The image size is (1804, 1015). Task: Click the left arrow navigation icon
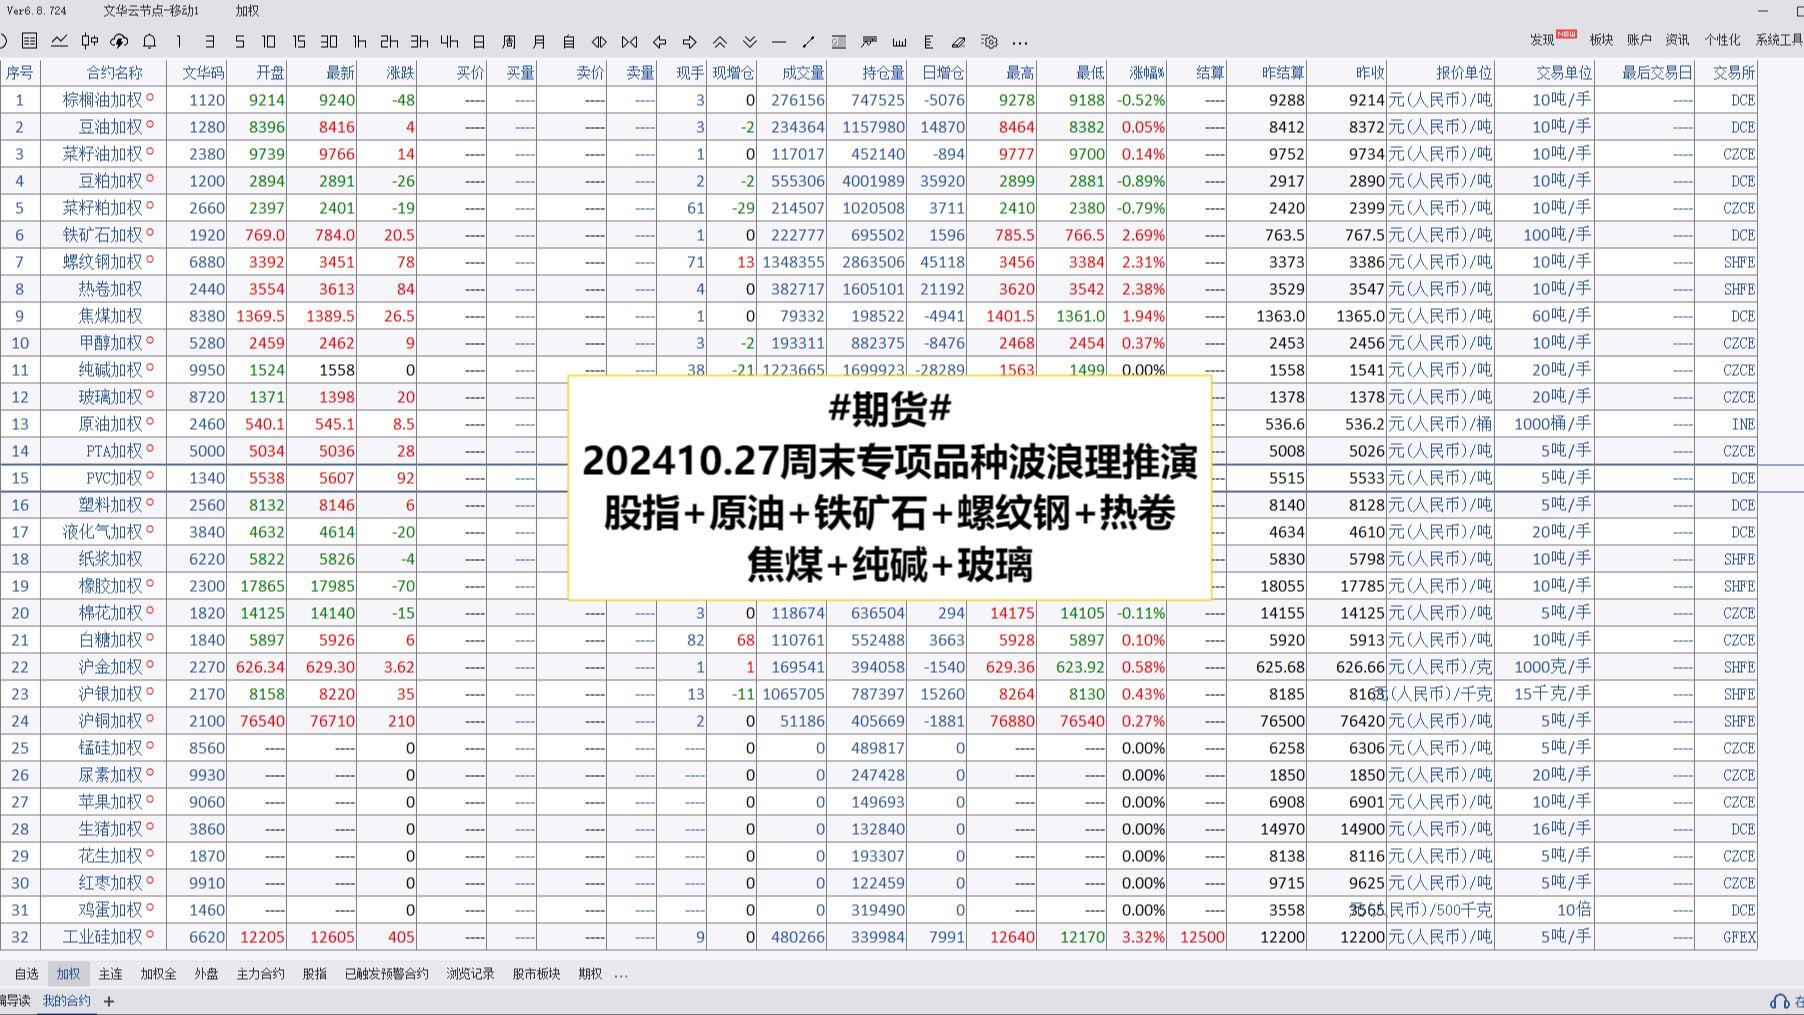(659, 41)
